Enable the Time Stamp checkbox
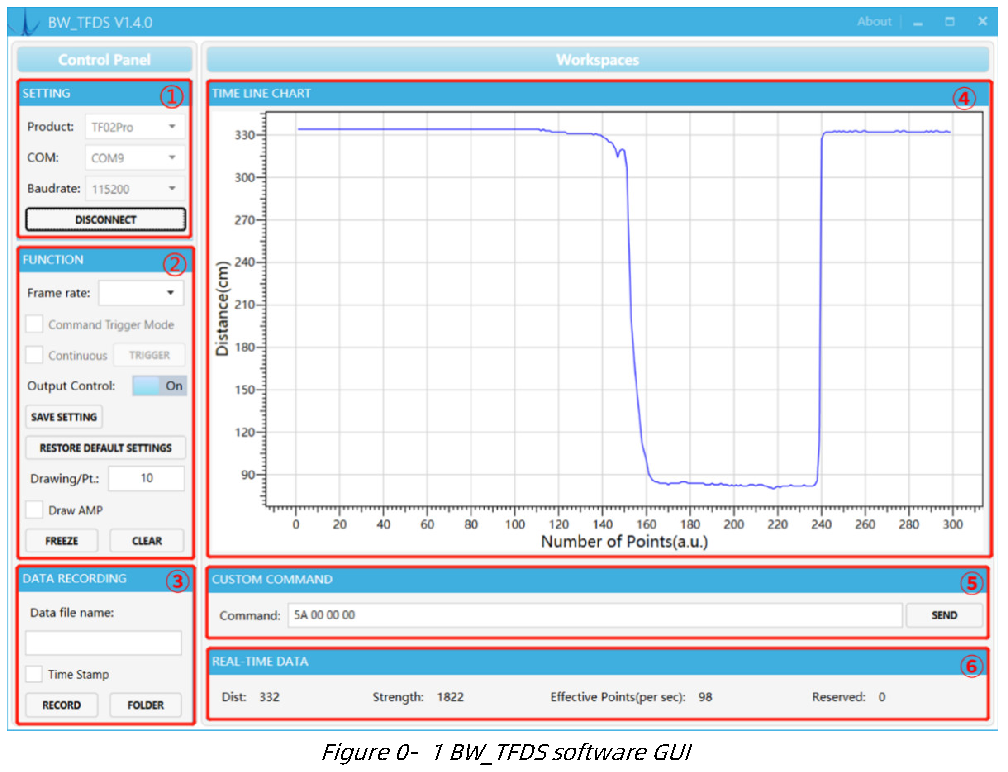 pos(34,674)
